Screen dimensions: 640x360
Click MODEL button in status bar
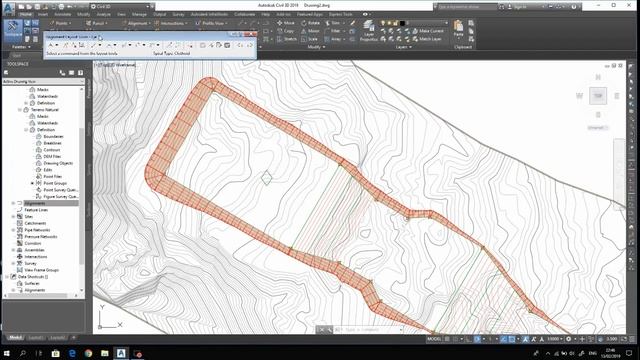[x=434, y=339]
